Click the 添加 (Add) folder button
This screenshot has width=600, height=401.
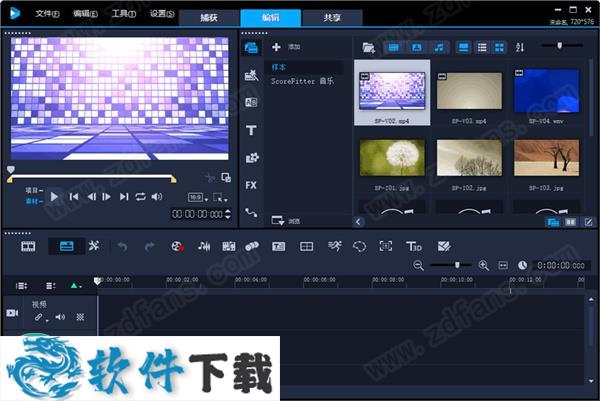(x=287, y=47)
